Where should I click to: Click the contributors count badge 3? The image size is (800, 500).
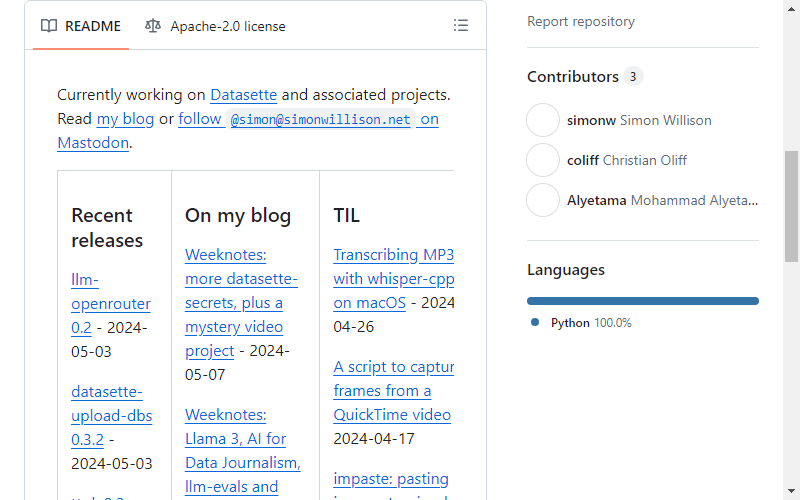click(x=633, y=77)
